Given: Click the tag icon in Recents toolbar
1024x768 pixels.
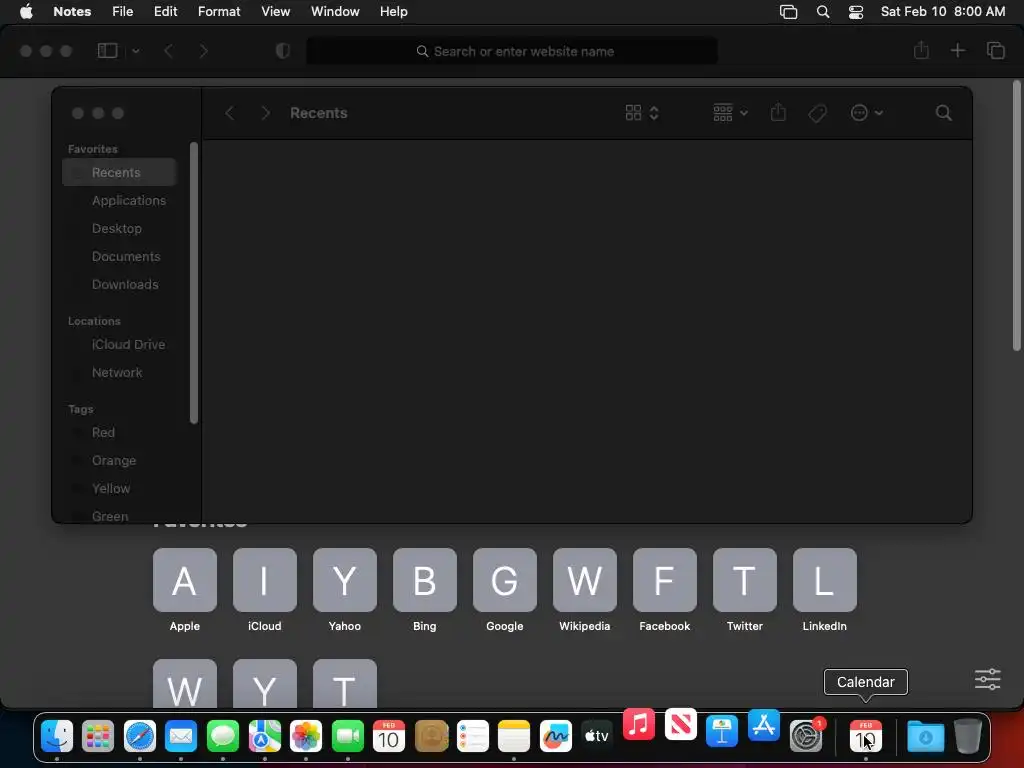Looking at the screenshot, I should point(817,114).
